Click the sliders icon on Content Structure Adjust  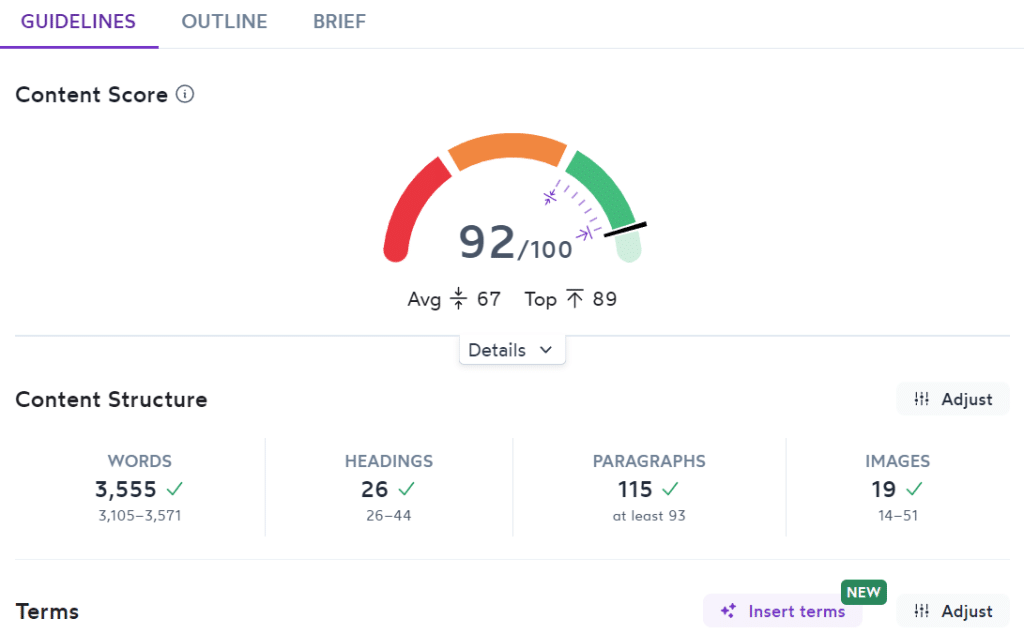922,398
